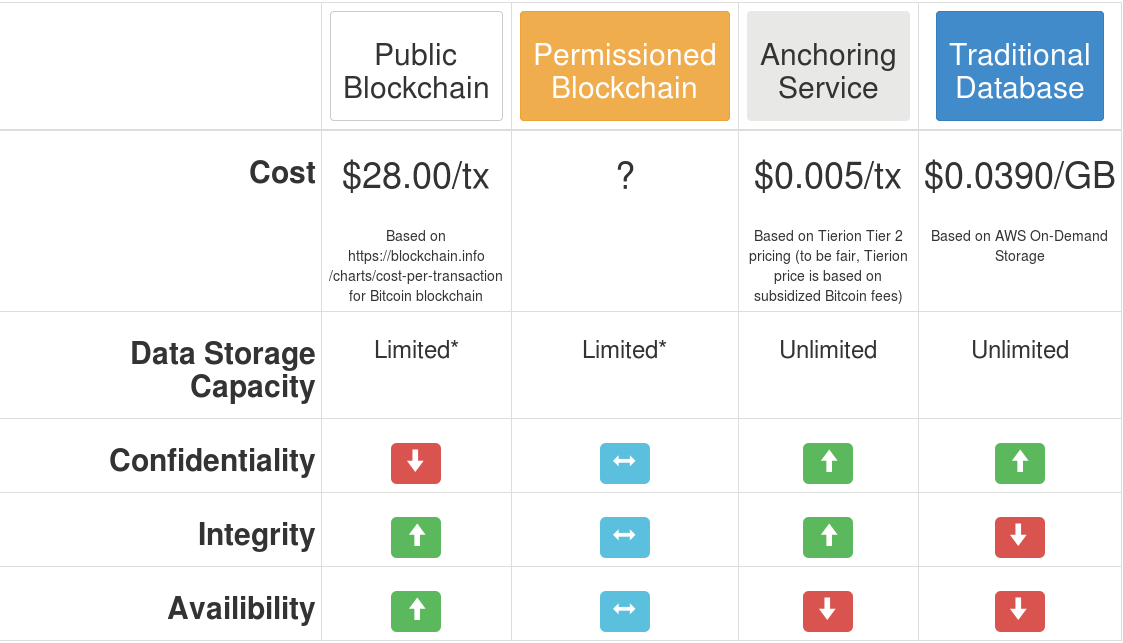Click red down arrow for Traditional Database Integrity
Viewport: 1123px width, 643px height.
click(1020, 537)
